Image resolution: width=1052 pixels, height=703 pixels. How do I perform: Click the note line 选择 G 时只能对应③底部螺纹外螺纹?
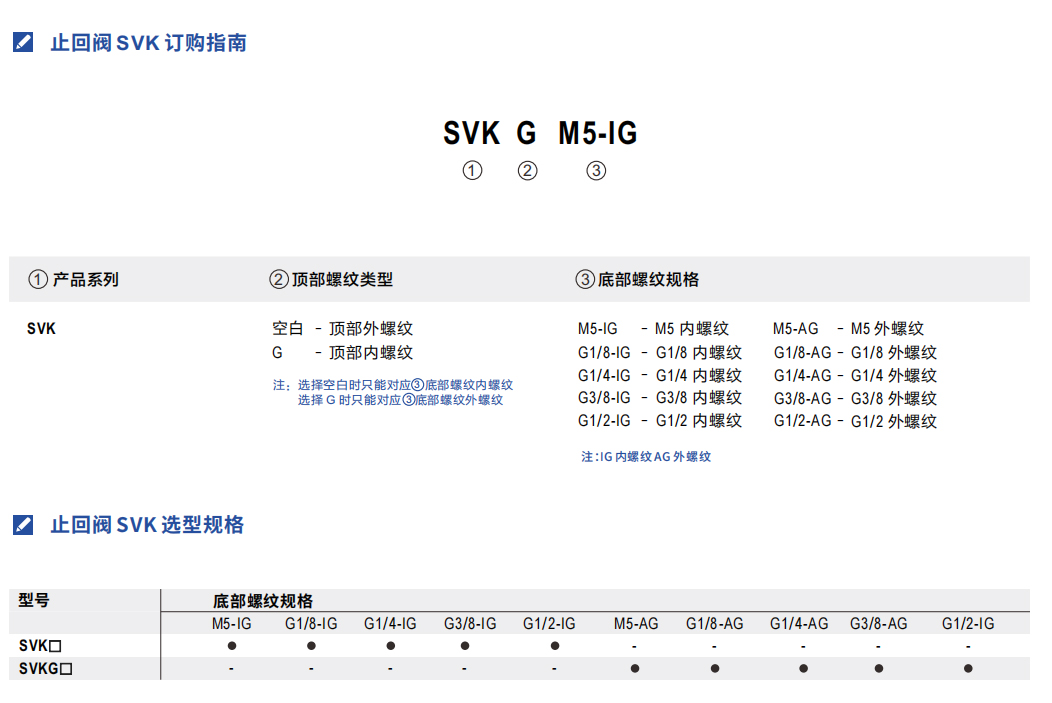(401, 400)
